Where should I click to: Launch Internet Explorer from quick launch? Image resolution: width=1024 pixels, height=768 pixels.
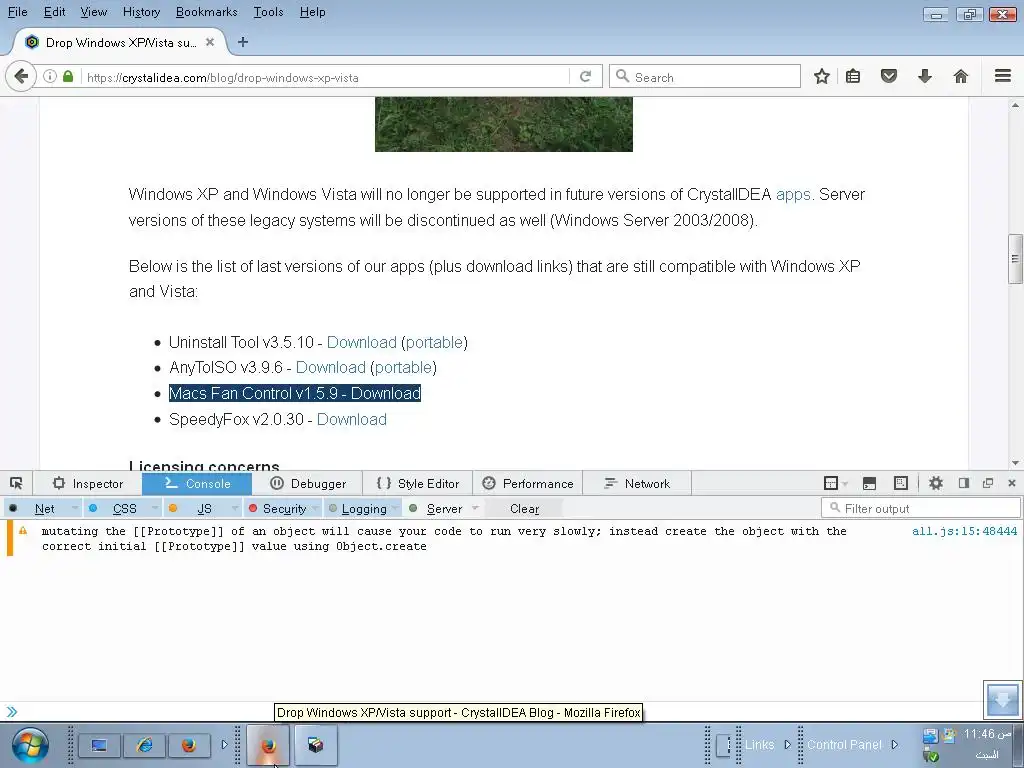click(x=144, y=745)
